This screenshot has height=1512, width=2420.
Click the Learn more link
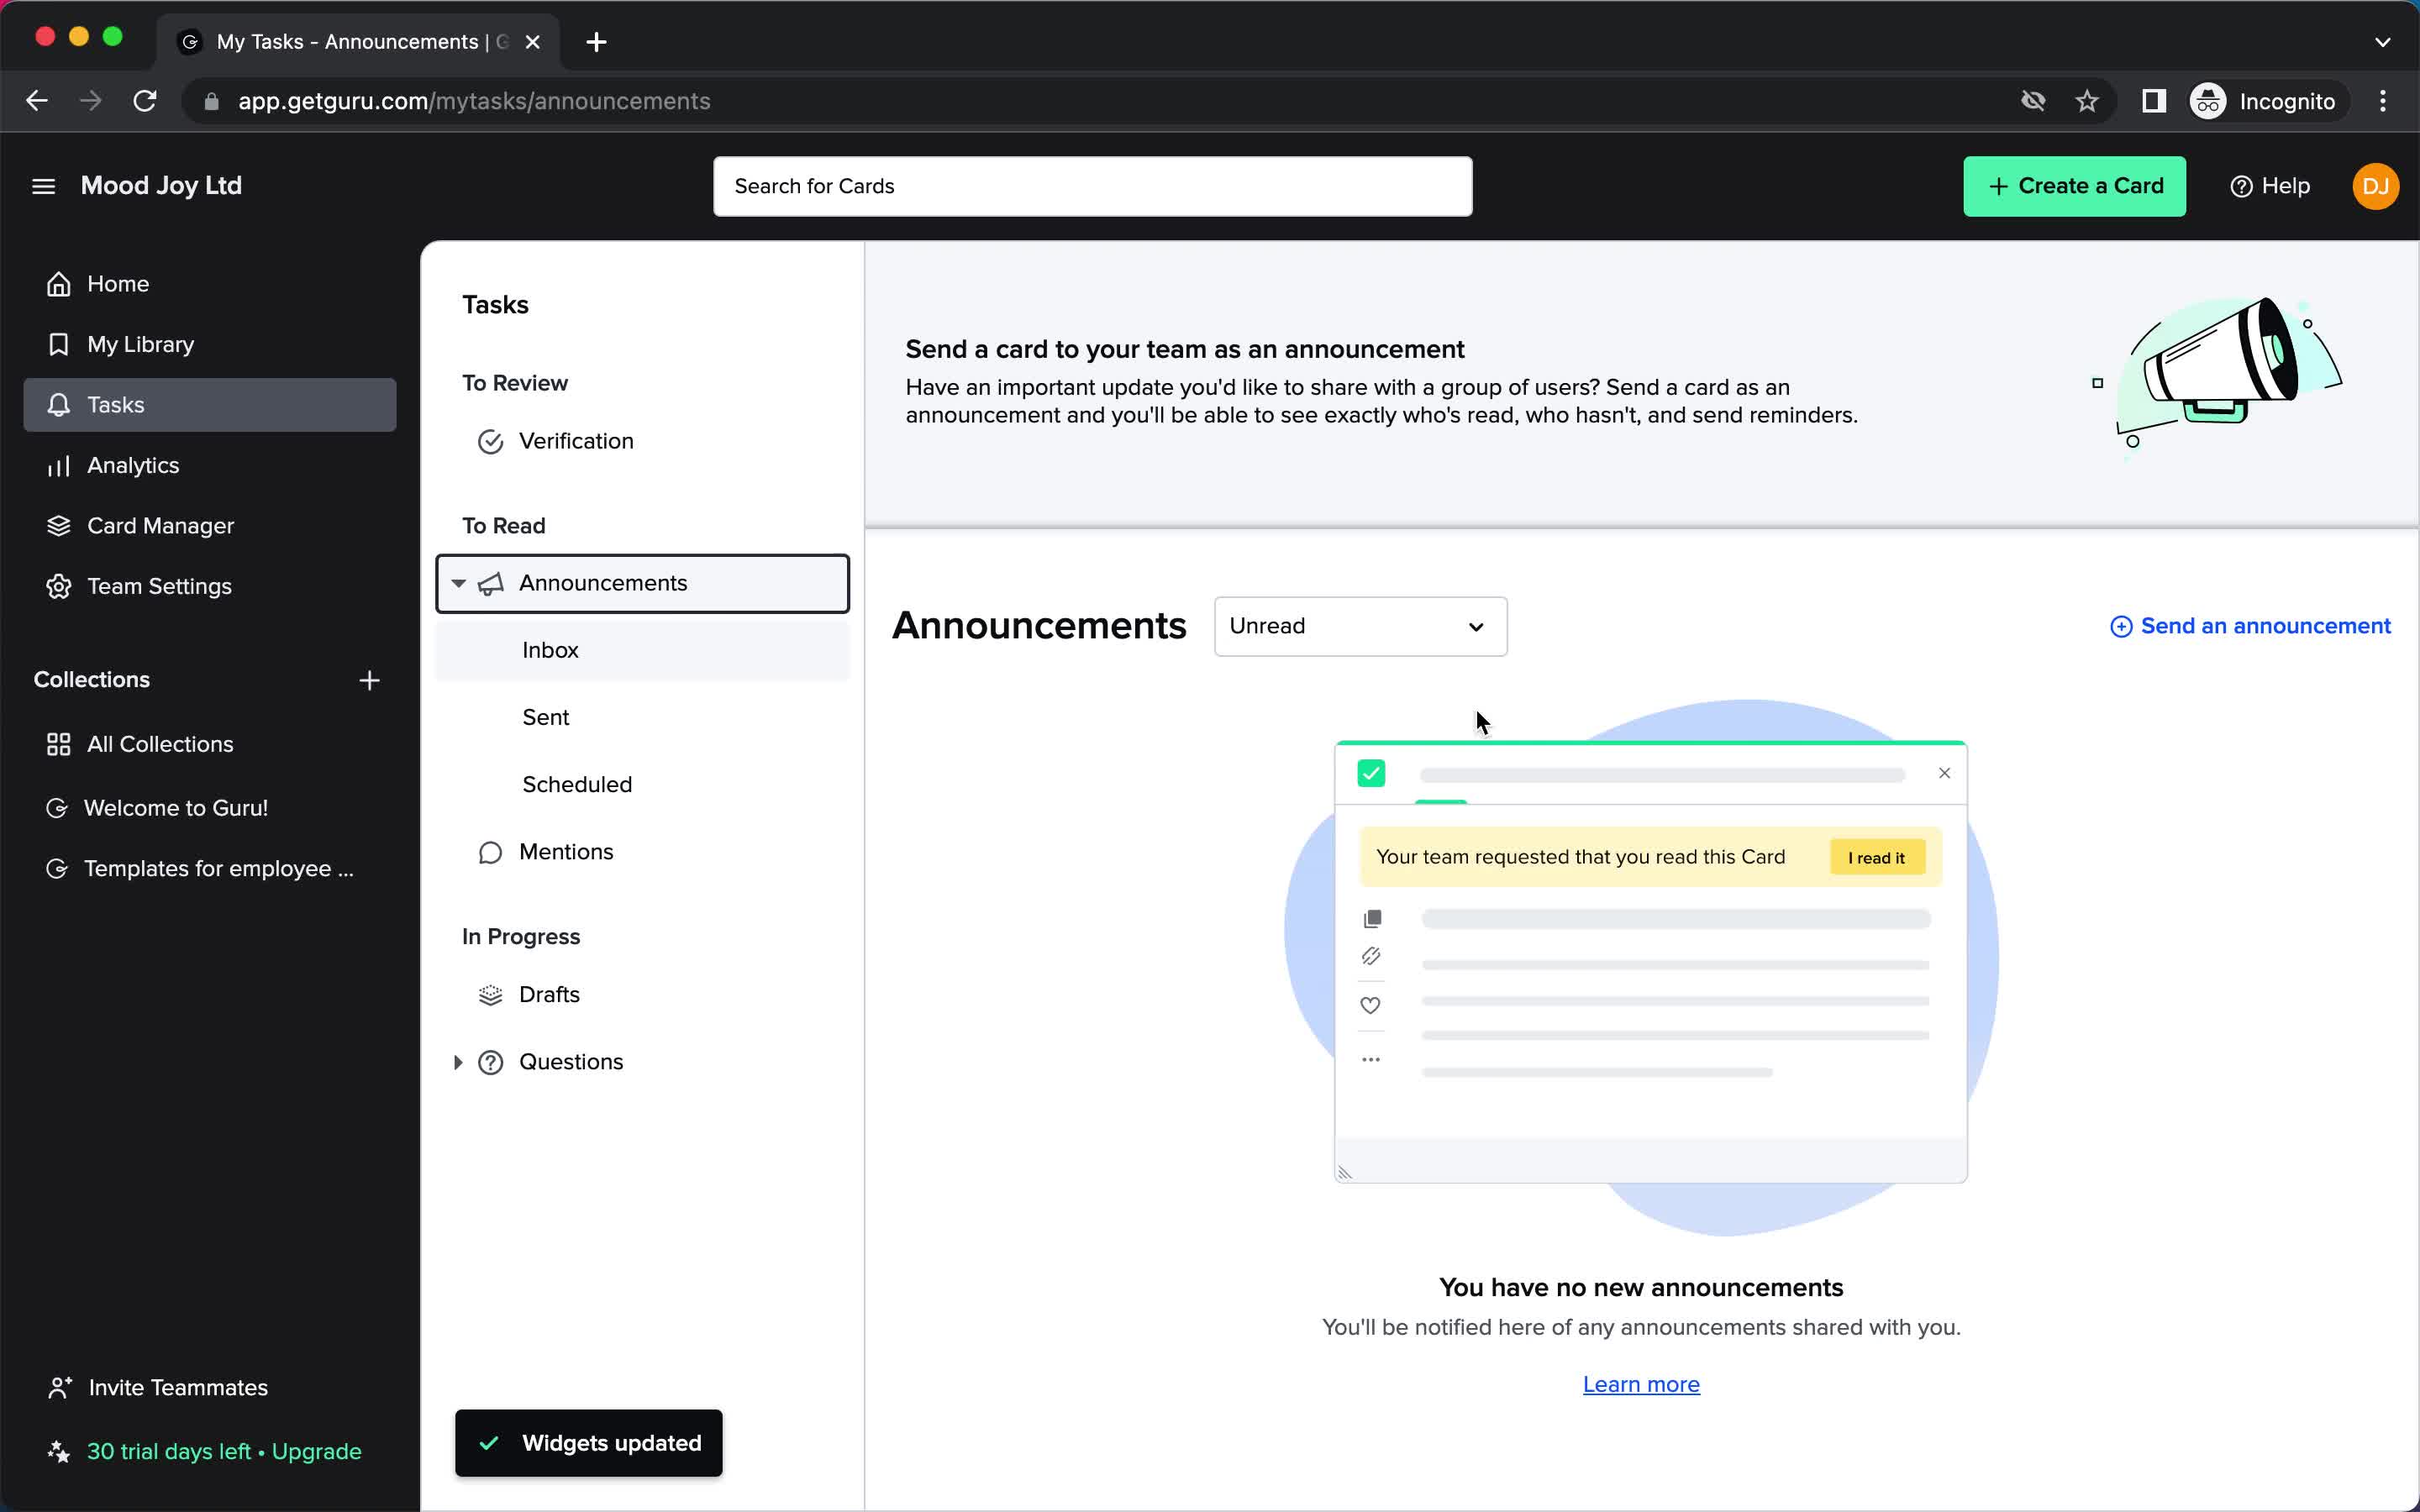pyautogui.click(x=1641, y=1383)
